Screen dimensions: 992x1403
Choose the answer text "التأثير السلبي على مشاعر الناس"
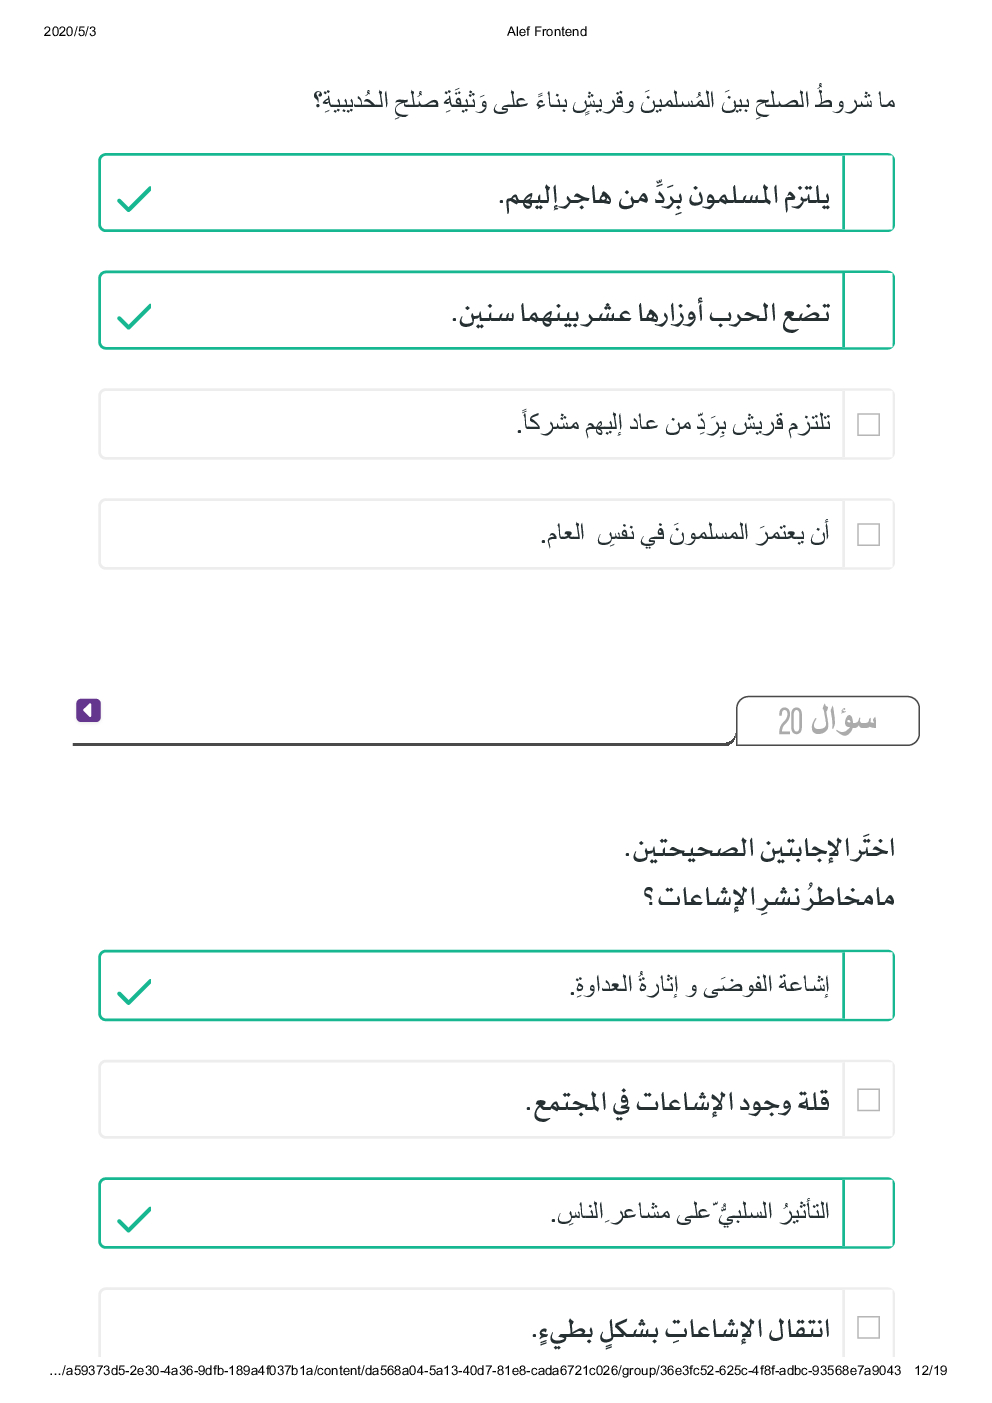[690, 1213]
